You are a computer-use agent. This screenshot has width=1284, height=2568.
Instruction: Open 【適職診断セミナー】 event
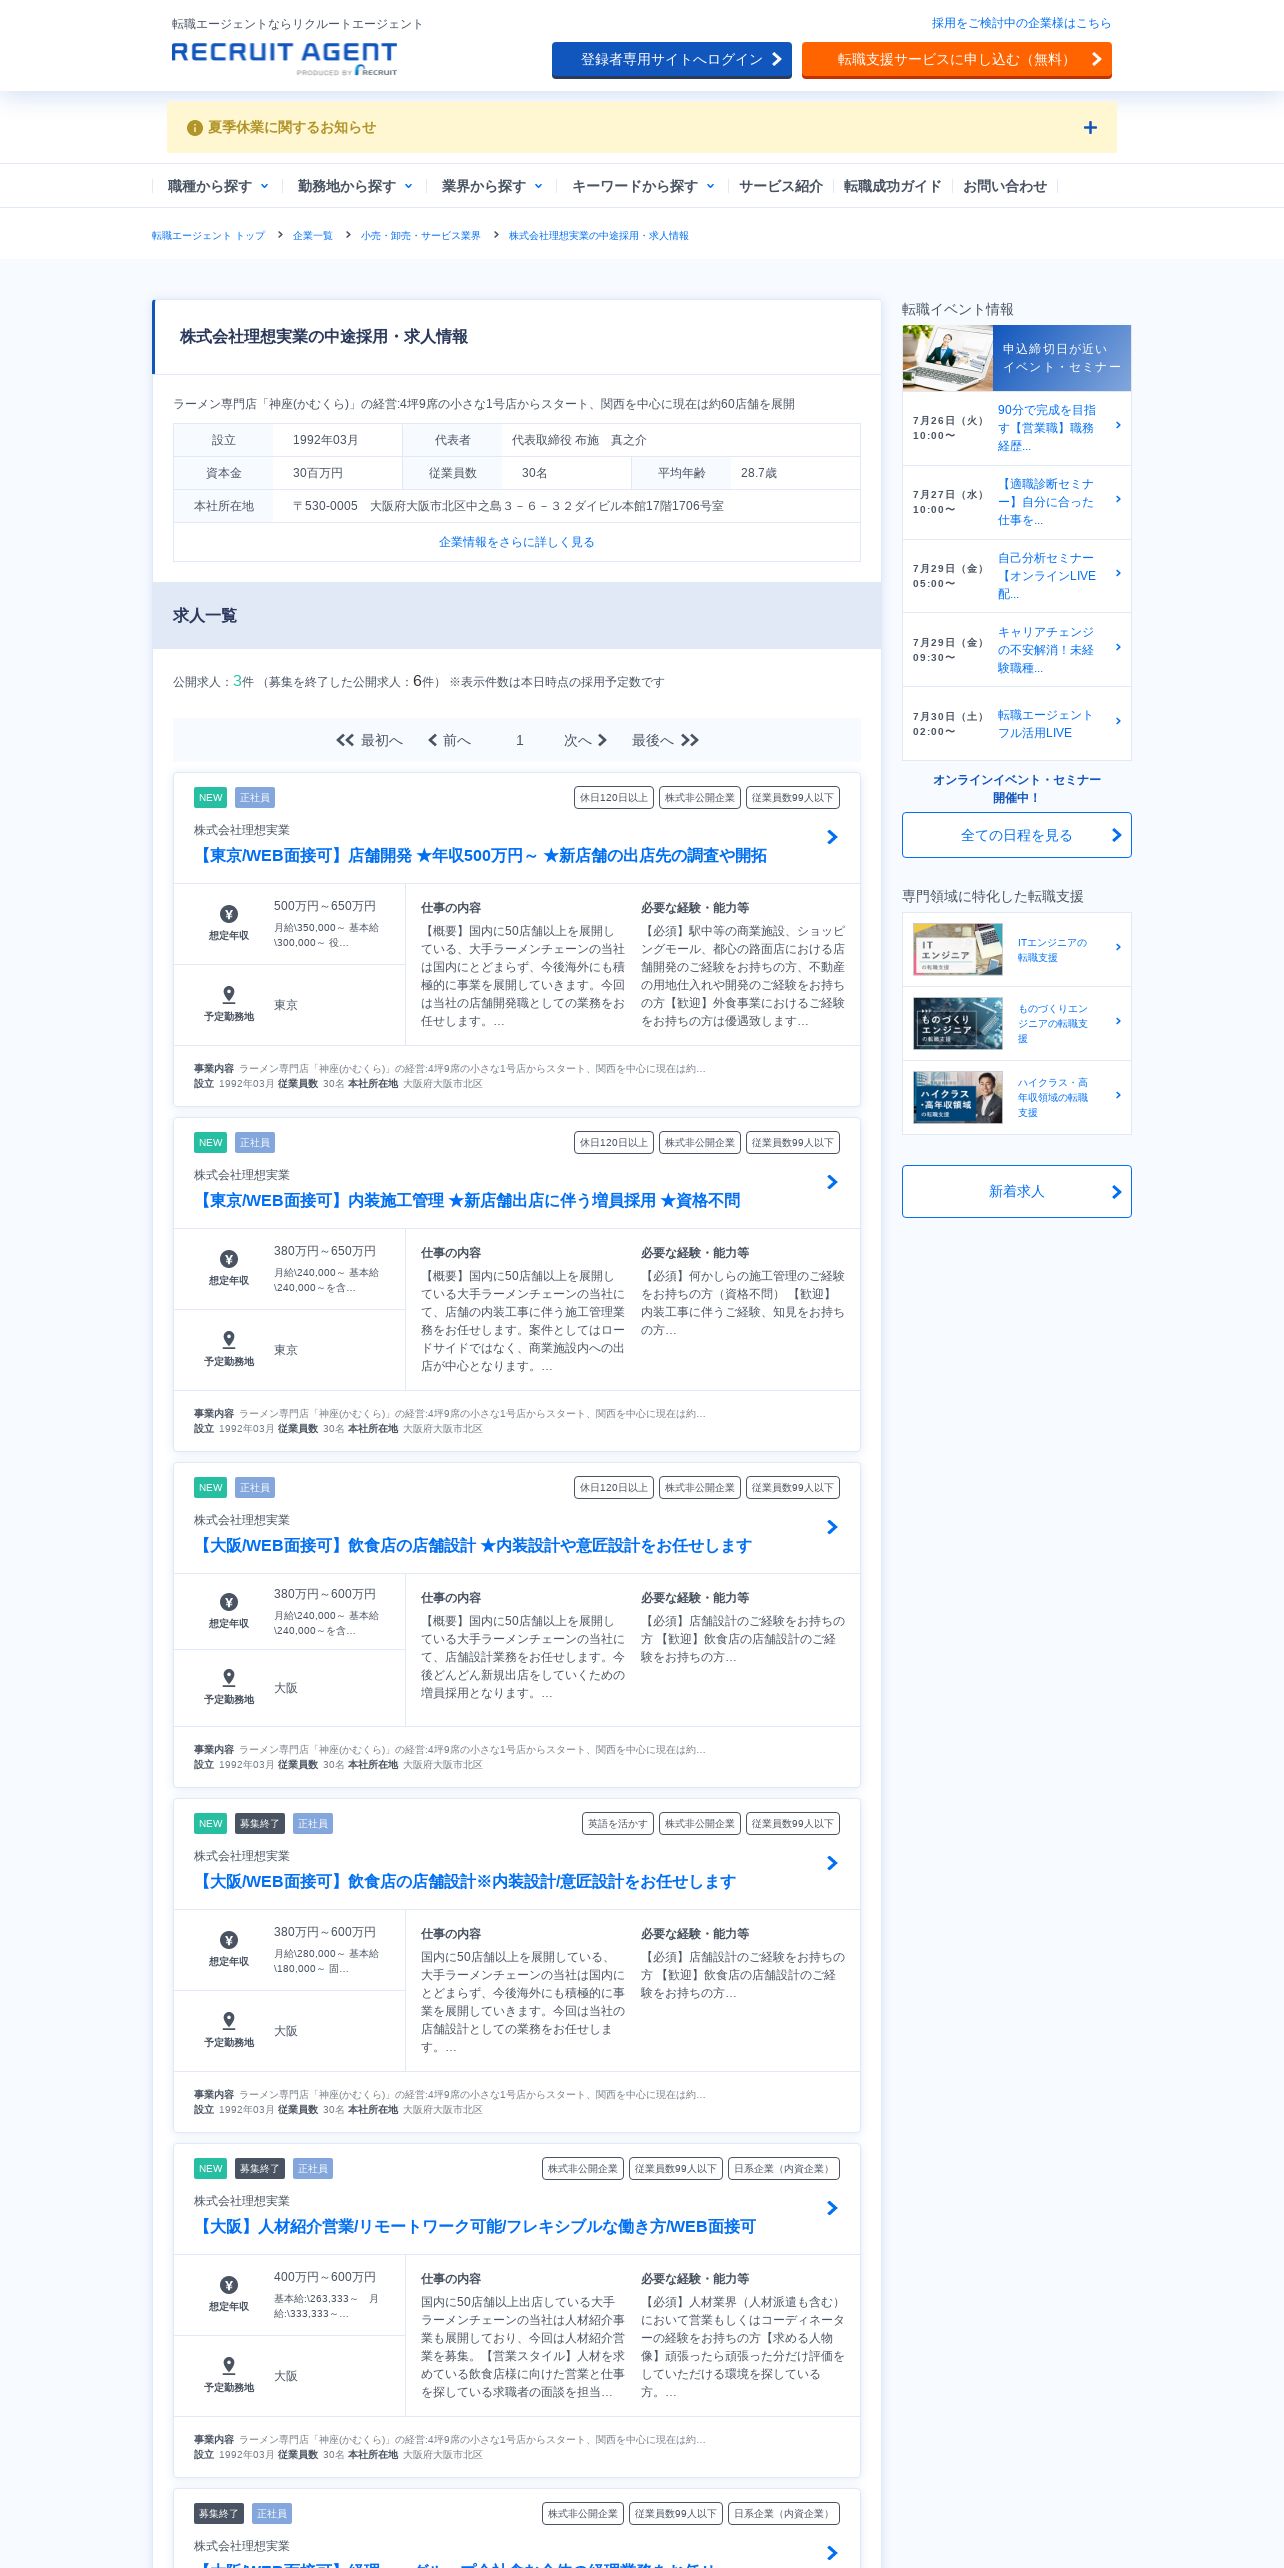(1017, 502)
